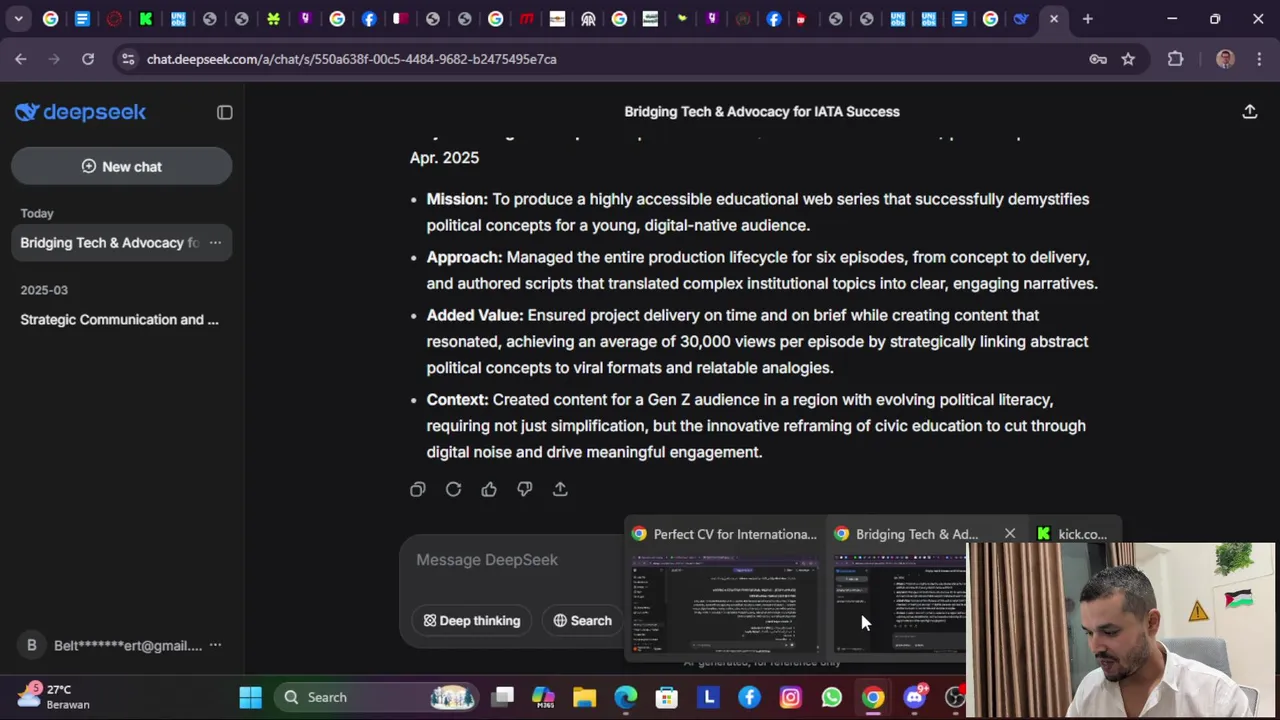Open WhatsApp from the taskbar
Image resolution: width=1280 pixels, height=720 pixels.
832,697
